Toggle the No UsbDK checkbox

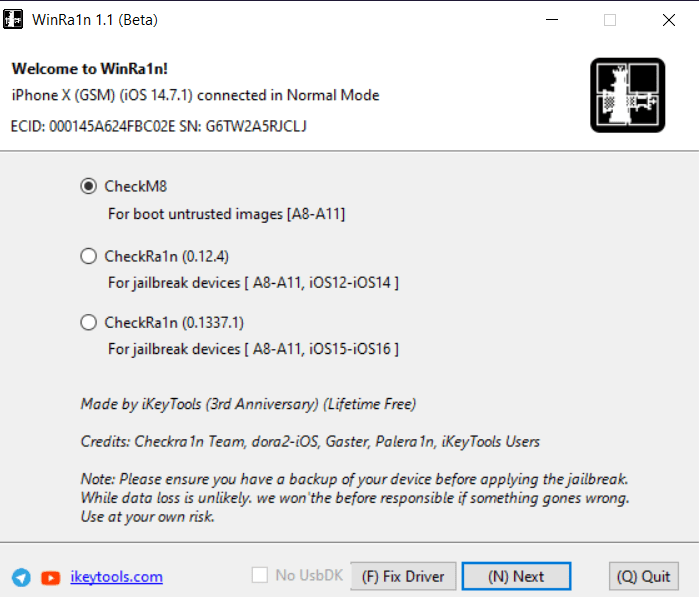coord(260,575)
